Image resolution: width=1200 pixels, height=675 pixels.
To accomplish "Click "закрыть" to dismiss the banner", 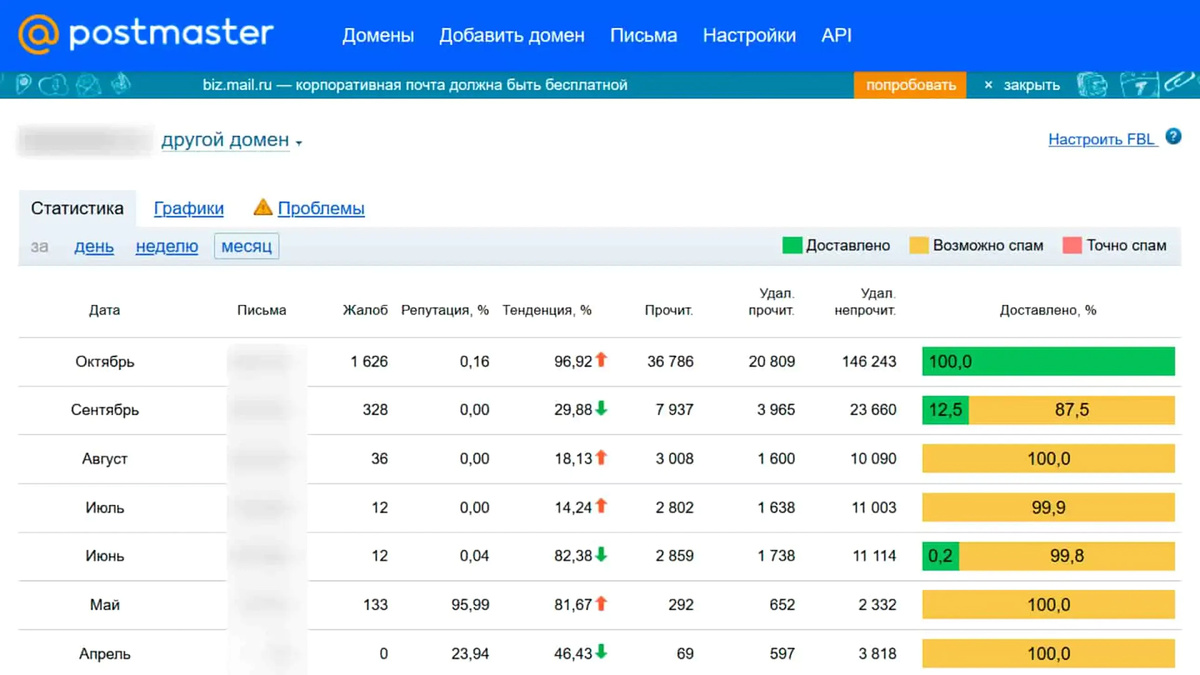I will 1030,85.
